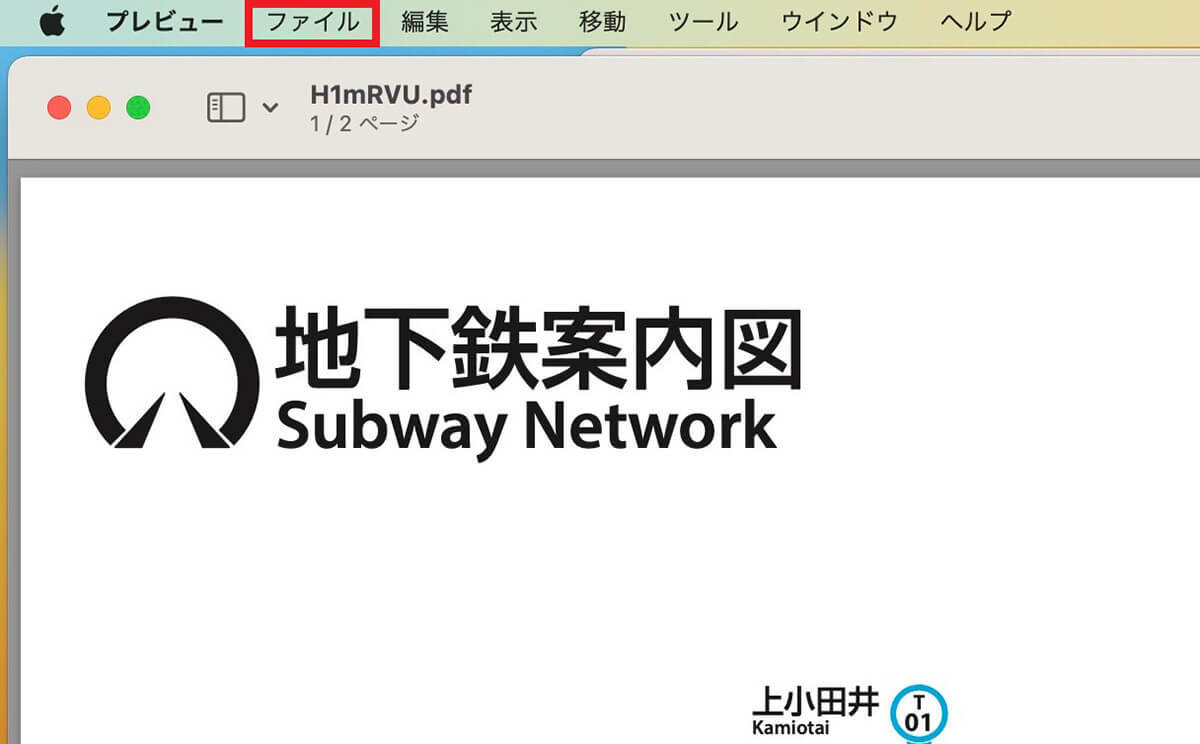Open the プレビュー app menu
1200x744 pixels.
pos(164,21)
